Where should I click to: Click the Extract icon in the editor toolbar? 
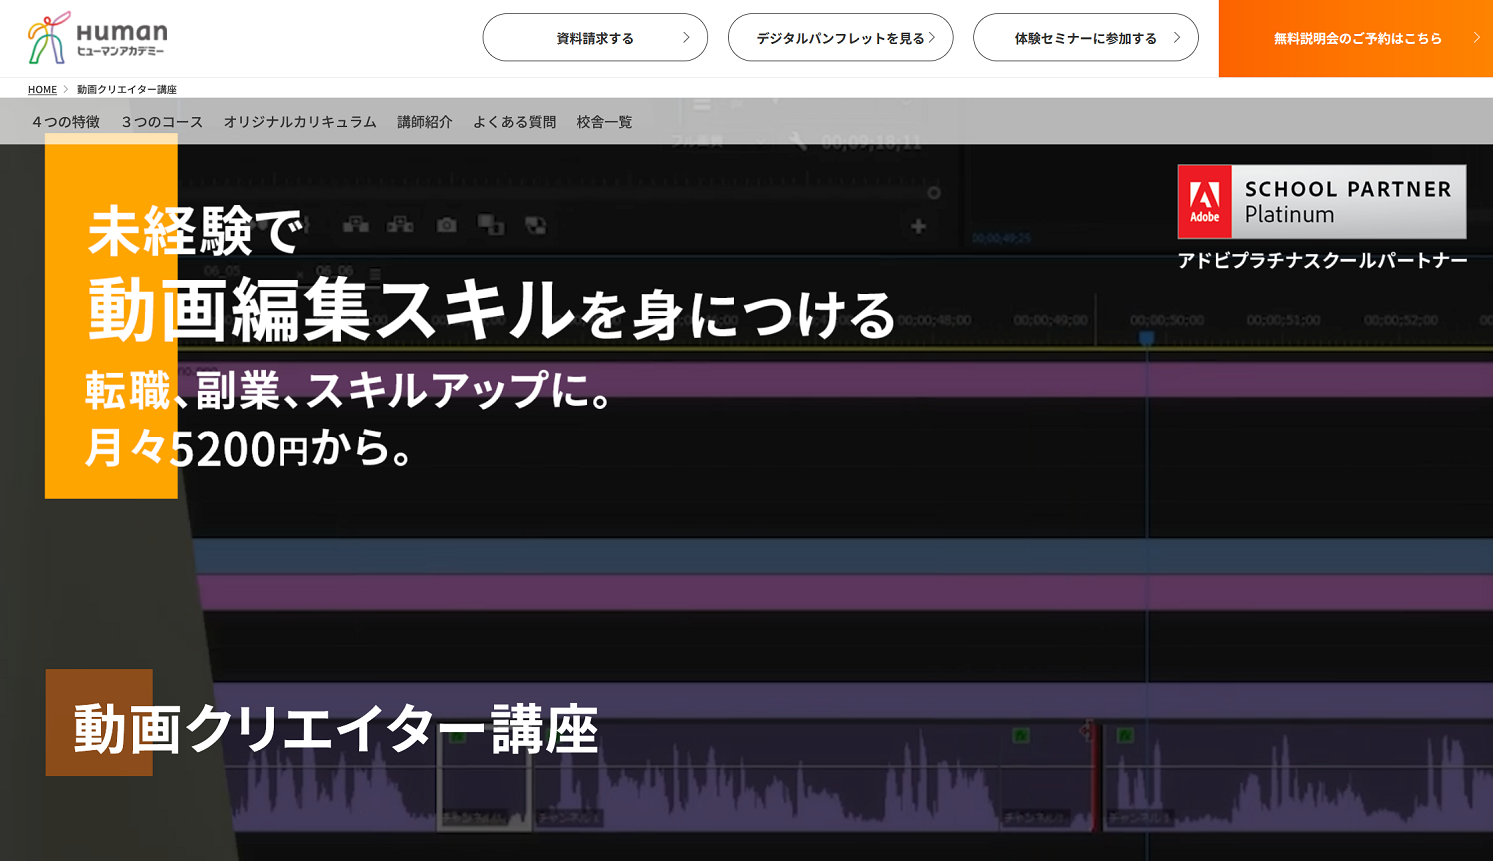399,225
